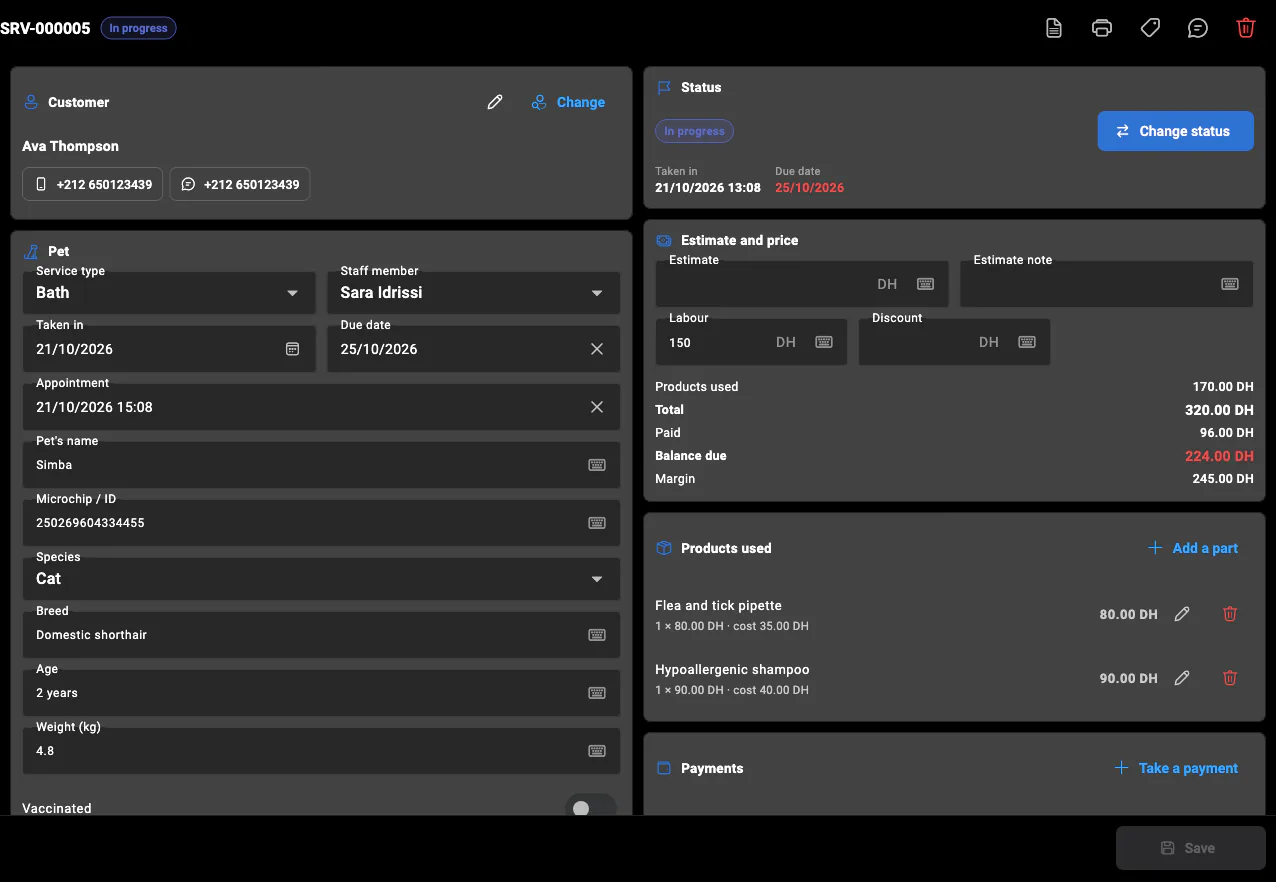Take a payment
1276x882 pixels.
1176,768
